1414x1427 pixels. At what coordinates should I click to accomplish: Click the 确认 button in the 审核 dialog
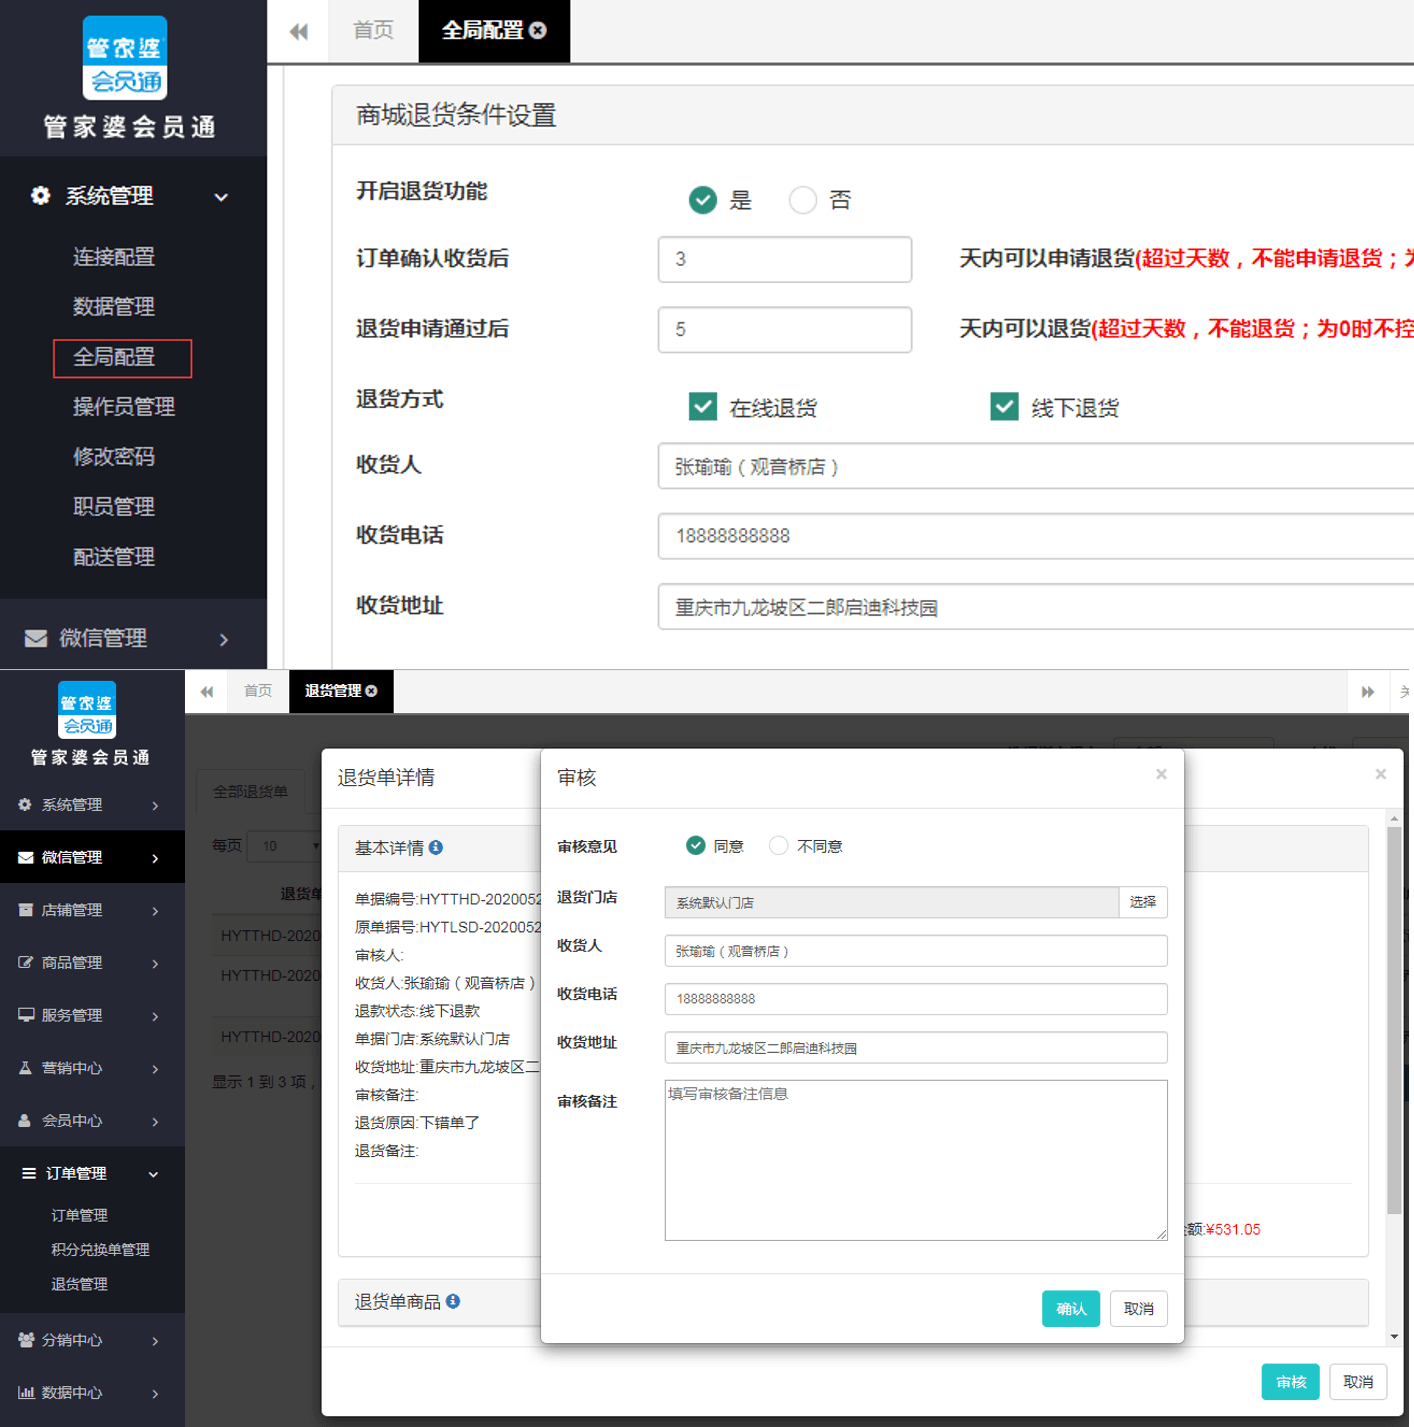tap(1070, 1308)
